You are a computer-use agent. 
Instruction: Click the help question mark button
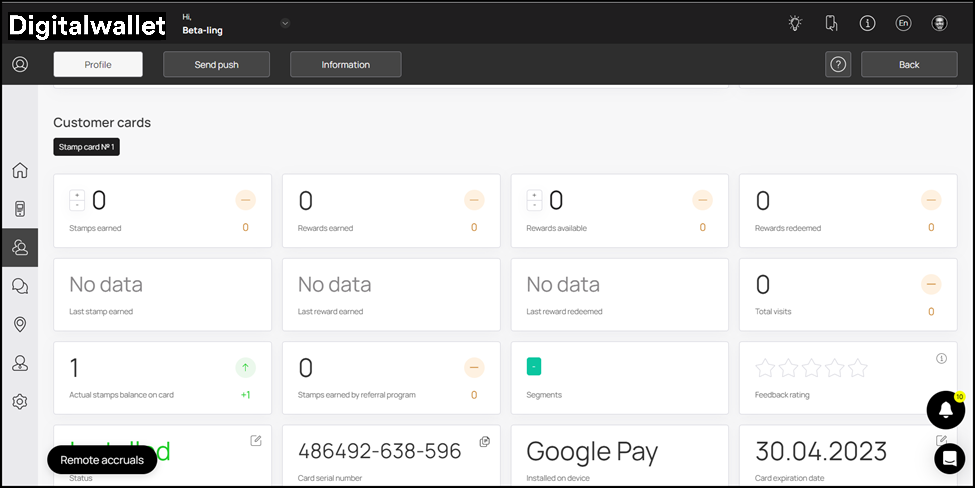pyautogui.click(x=838, y=64)
